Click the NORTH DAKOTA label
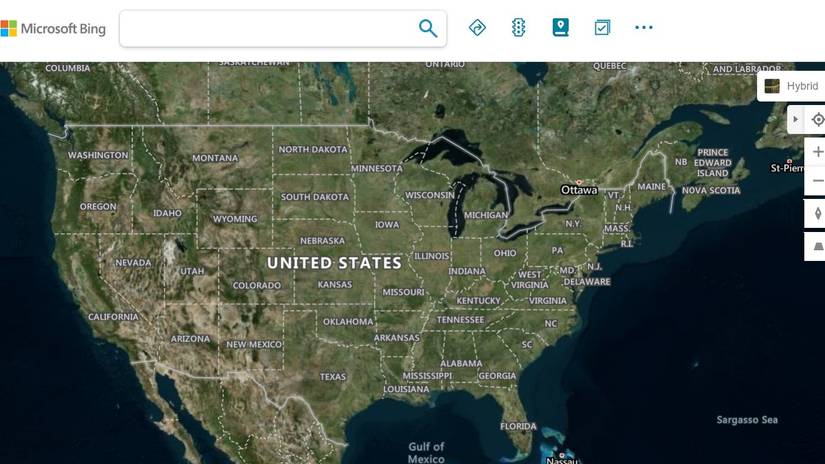Screen dimensions: 825x464 [313, 149]
